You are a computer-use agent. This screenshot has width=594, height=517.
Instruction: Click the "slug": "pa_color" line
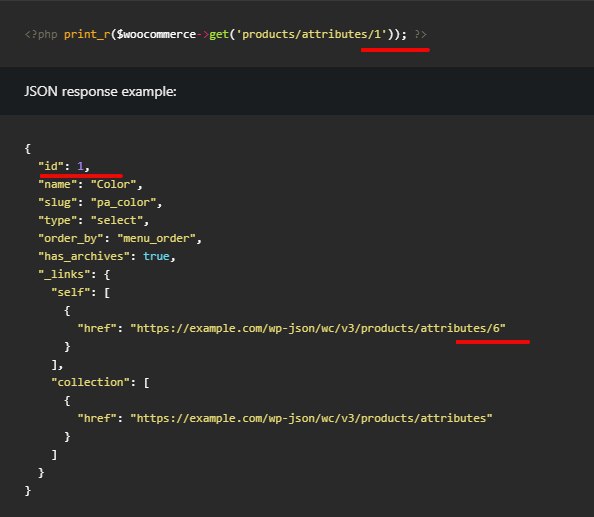100,203
